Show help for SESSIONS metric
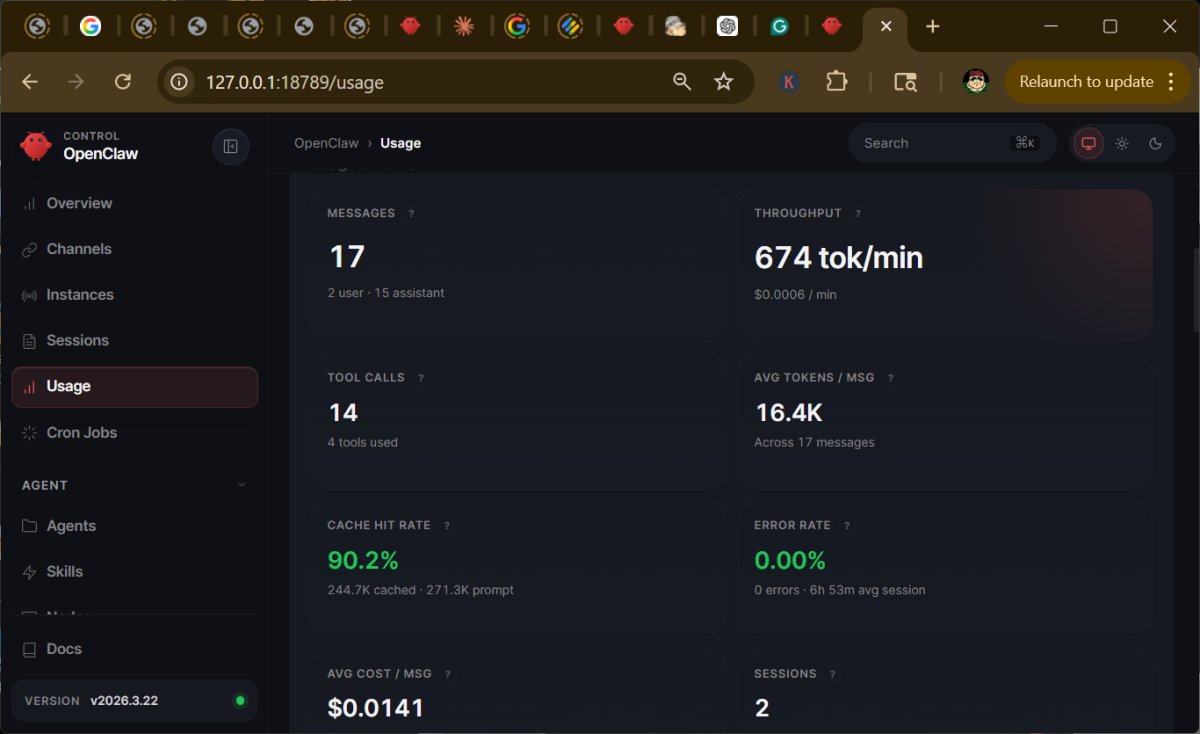1200x734 pixels. (x=833, y=674)
